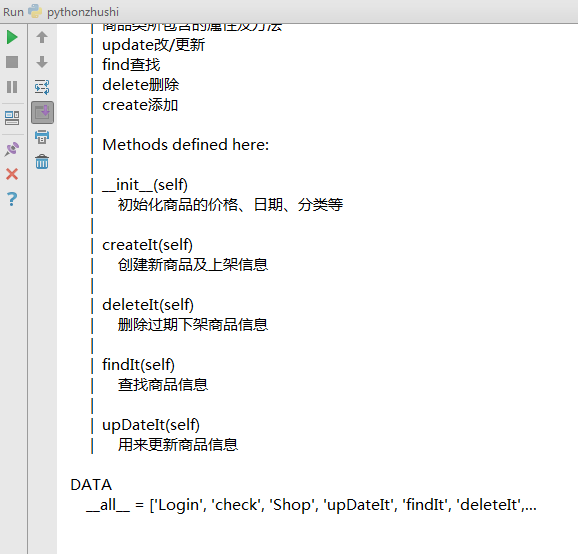The width and height of the screenshot is (578, 554).
Task: Click the Python icon beside pythonzhushi
Action: coord(35,11)
